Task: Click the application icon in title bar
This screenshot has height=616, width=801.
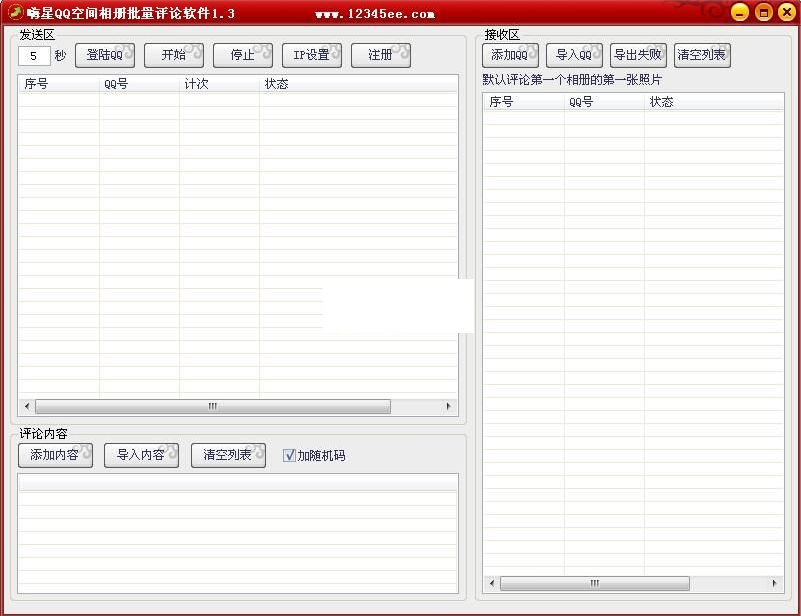Action: point(14,13)
